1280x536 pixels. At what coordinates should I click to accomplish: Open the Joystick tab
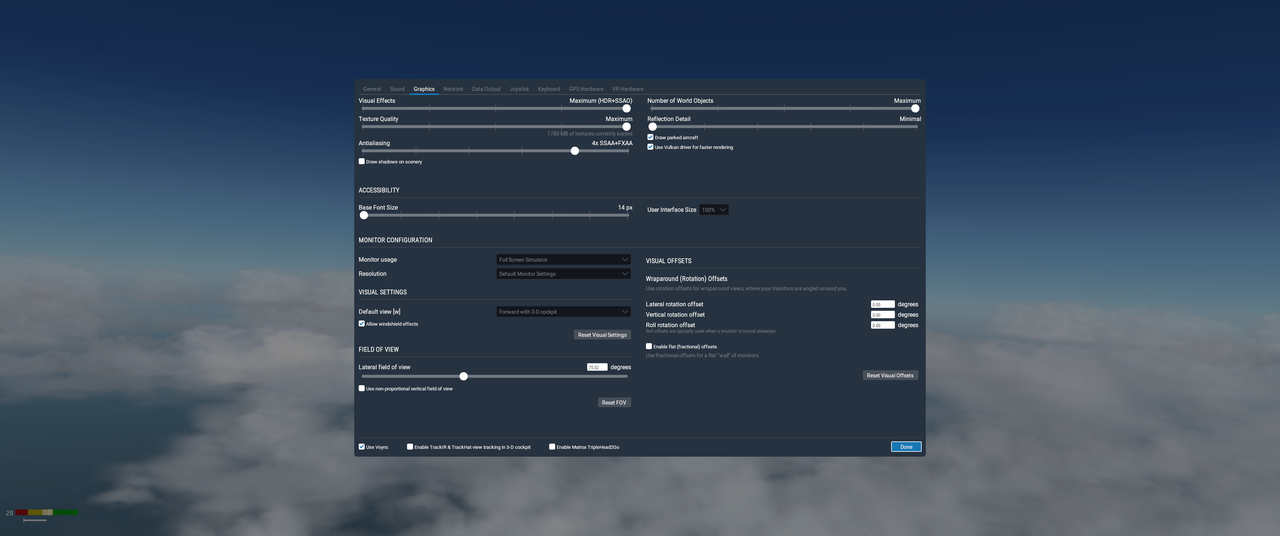(x=519, y=89)
